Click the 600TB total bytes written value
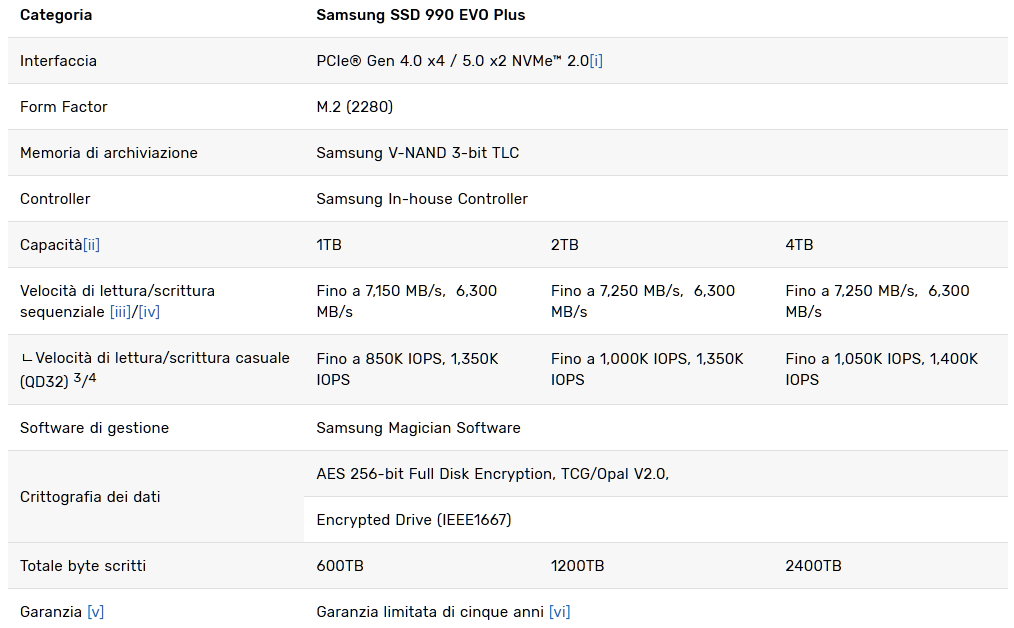This screenshot has width=1014, height=628. pos(340,566)
